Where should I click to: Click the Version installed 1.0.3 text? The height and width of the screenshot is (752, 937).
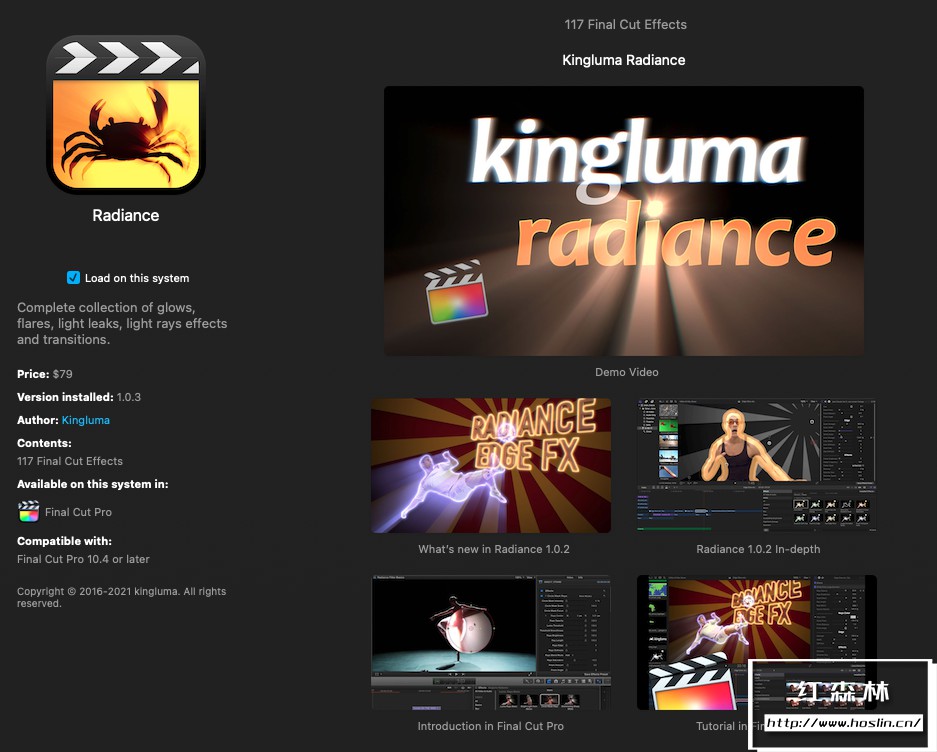[x=79, y=397]
